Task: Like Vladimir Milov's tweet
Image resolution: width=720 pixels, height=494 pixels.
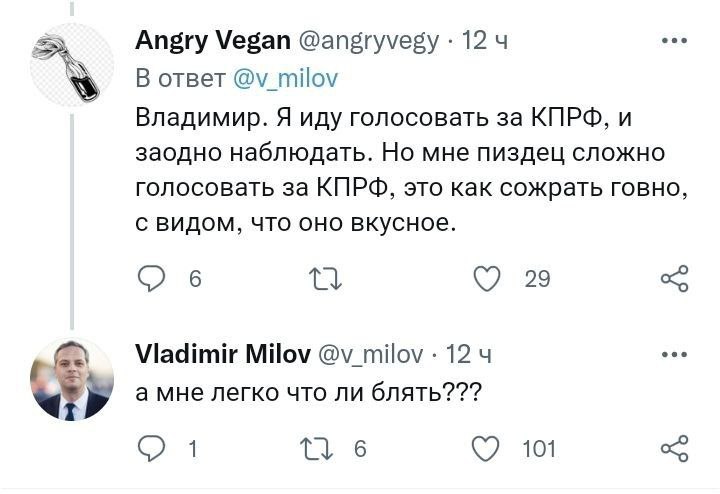Action: tap(487, 449)
